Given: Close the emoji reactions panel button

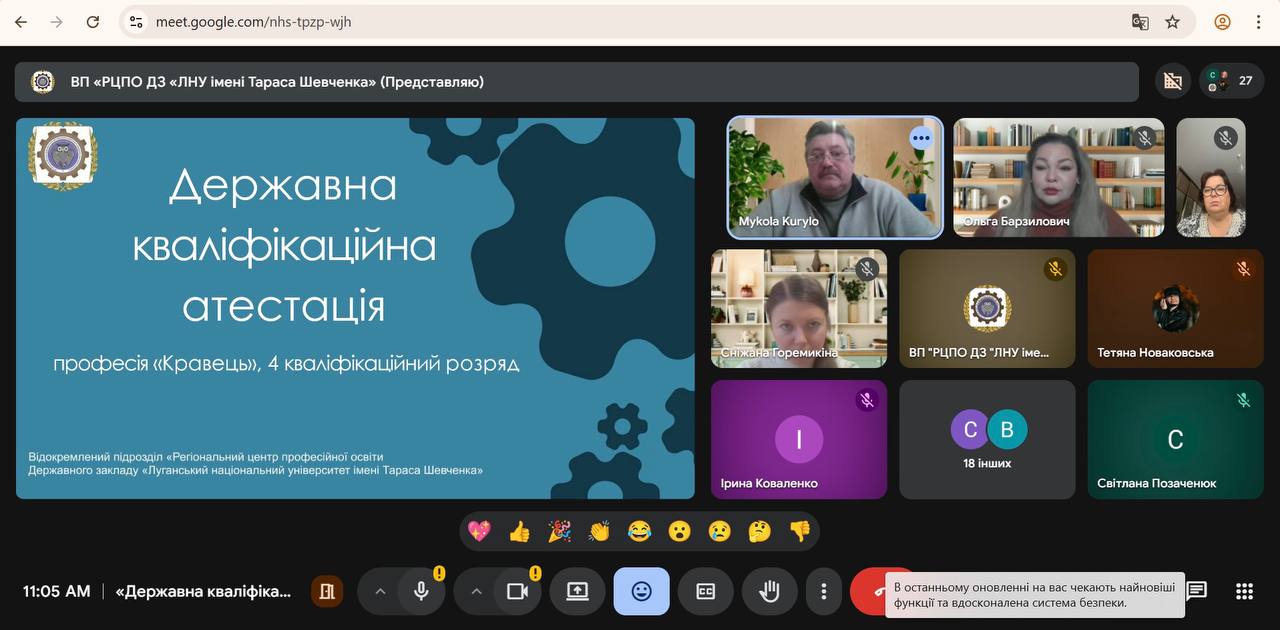Looking at the screenshot, I should click(x=641, y=591).
